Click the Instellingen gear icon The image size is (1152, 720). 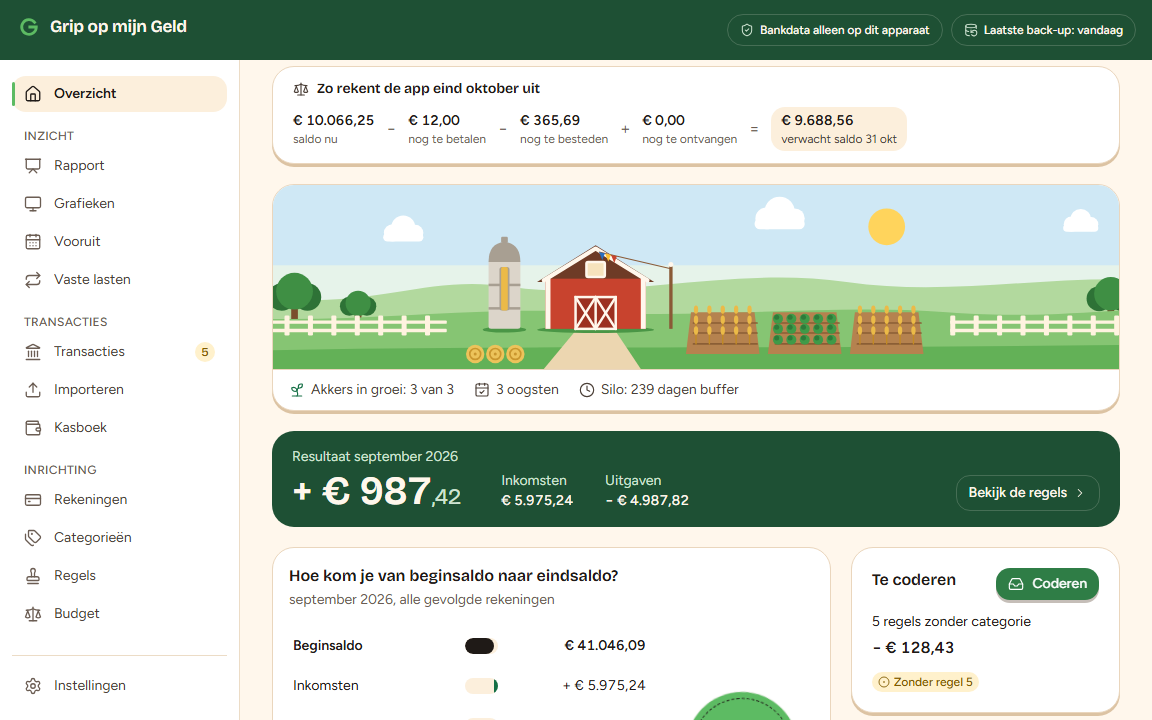[33, 686]
